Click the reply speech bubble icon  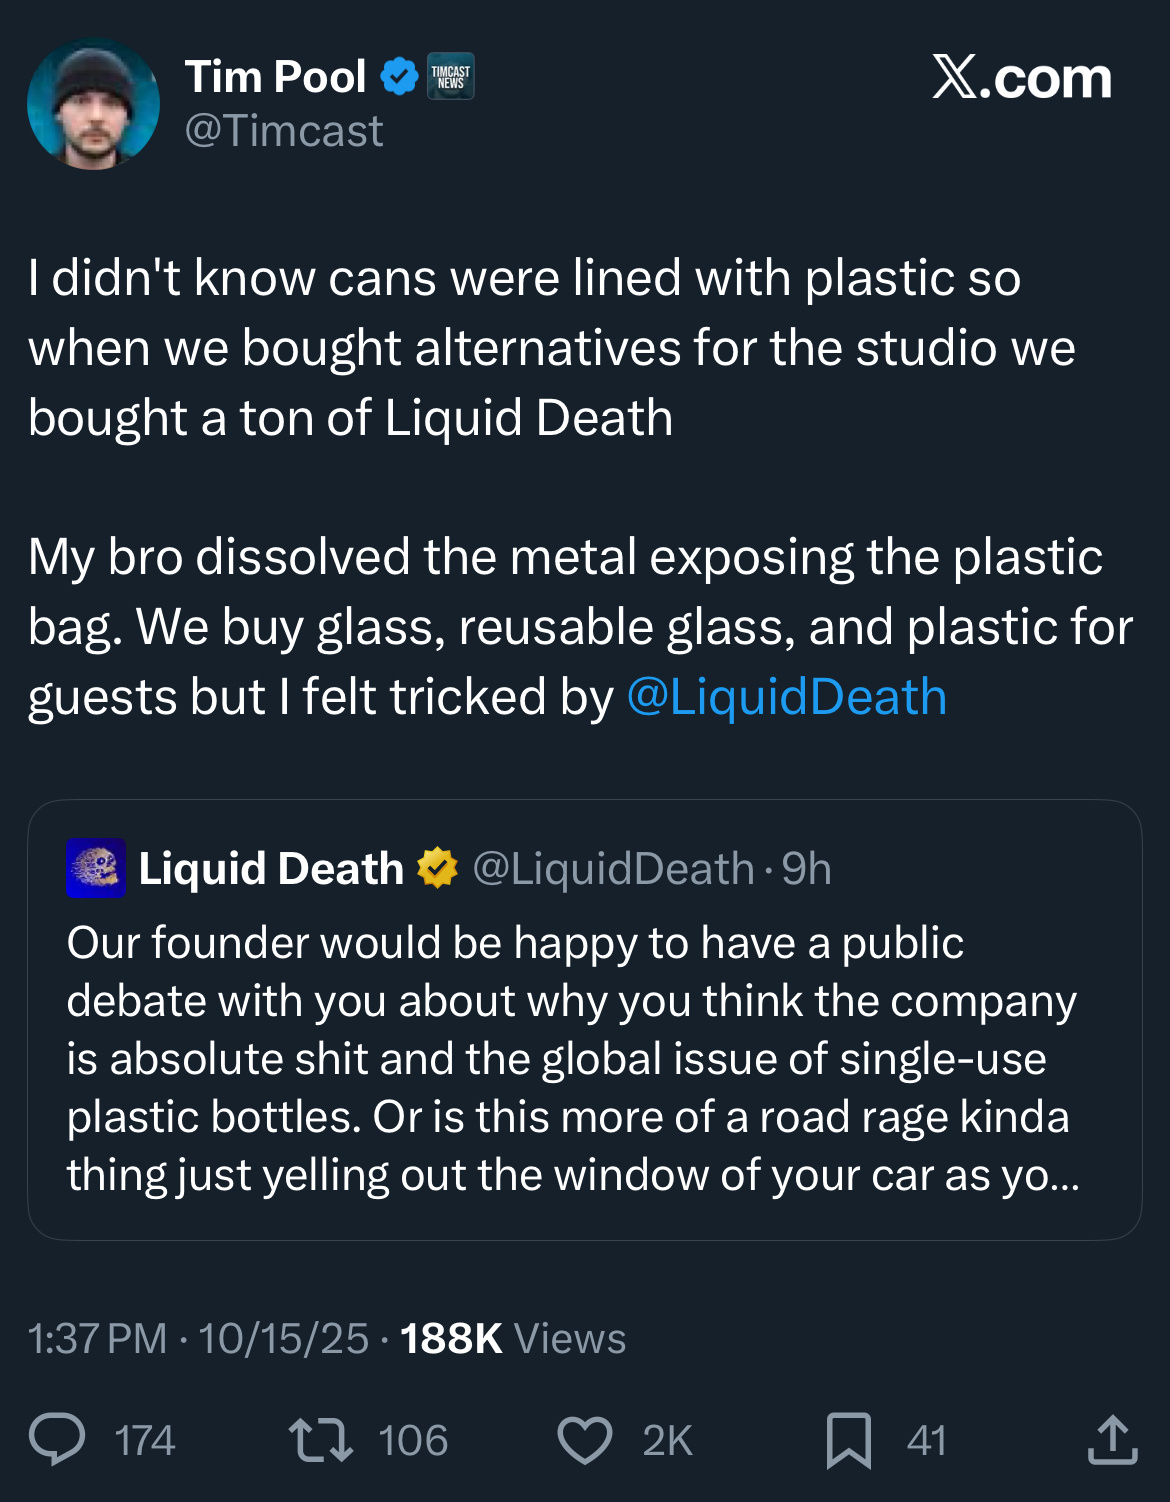(57, 1440)
